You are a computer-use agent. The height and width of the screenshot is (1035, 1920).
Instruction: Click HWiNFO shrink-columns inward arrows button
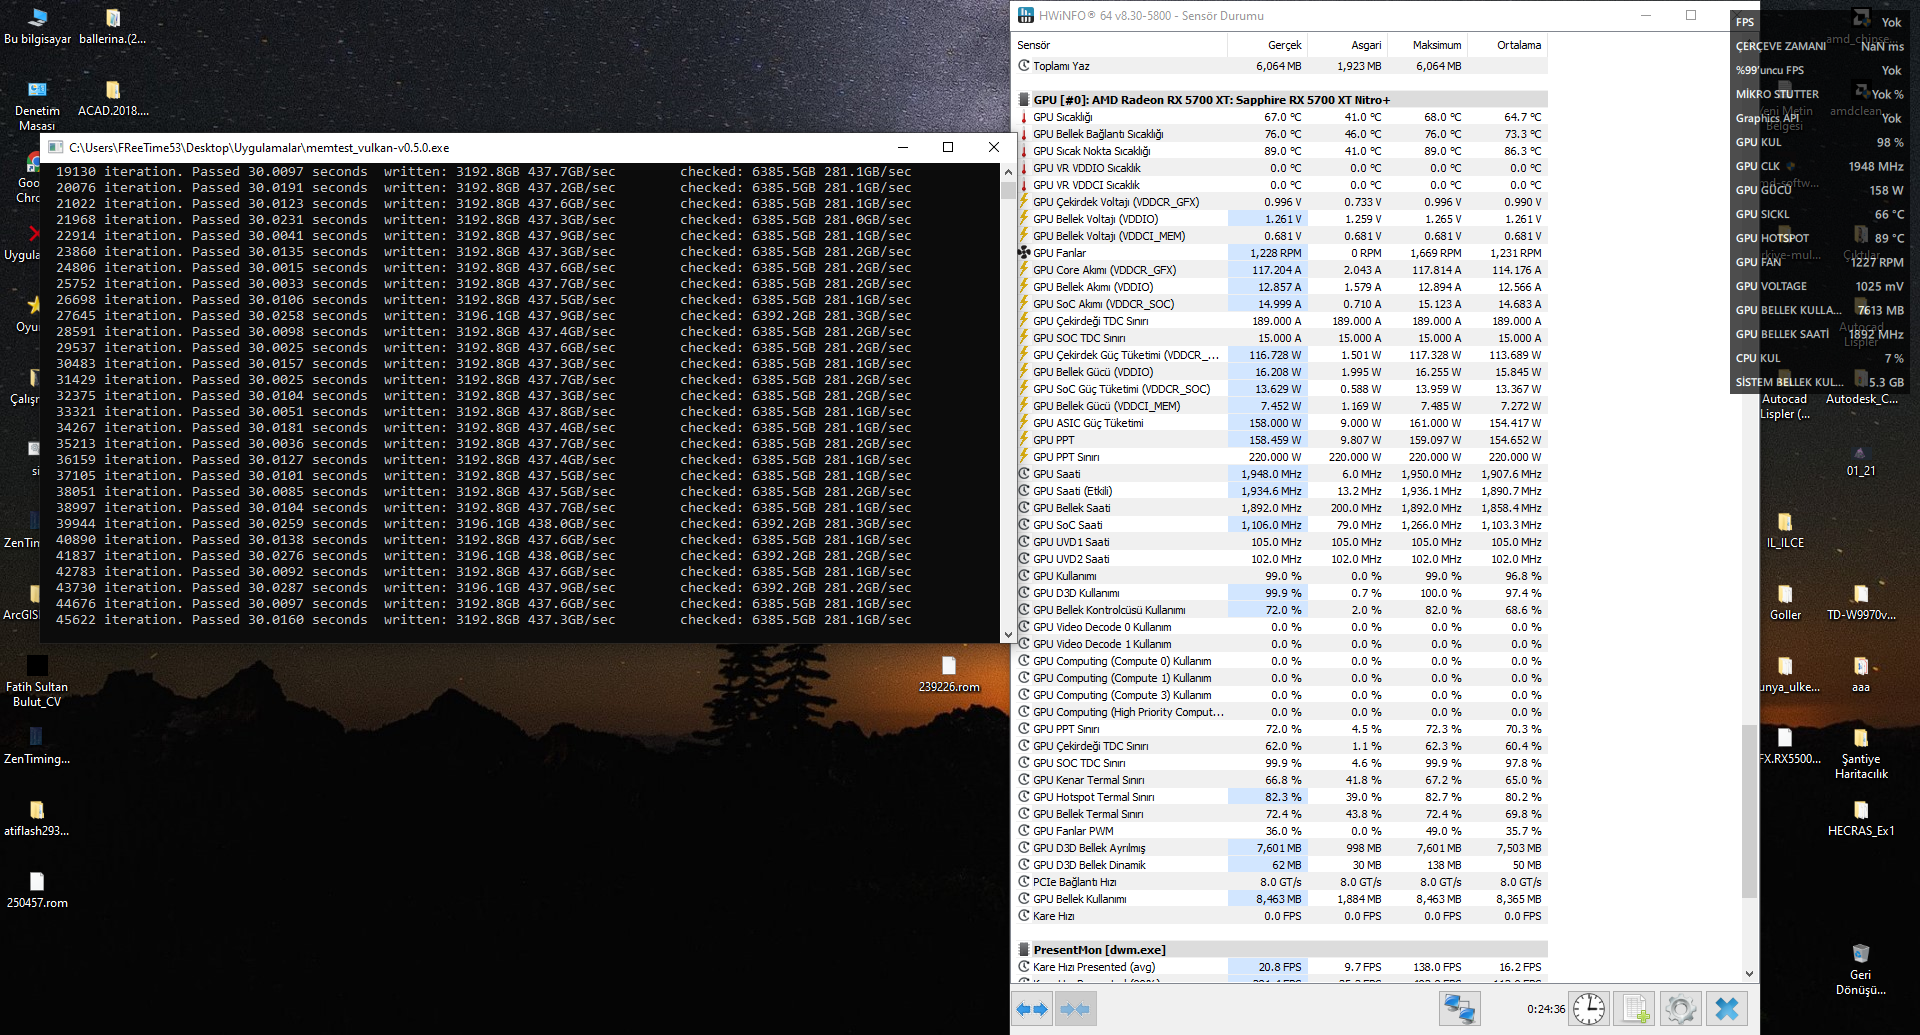tap(1075, 1009)
